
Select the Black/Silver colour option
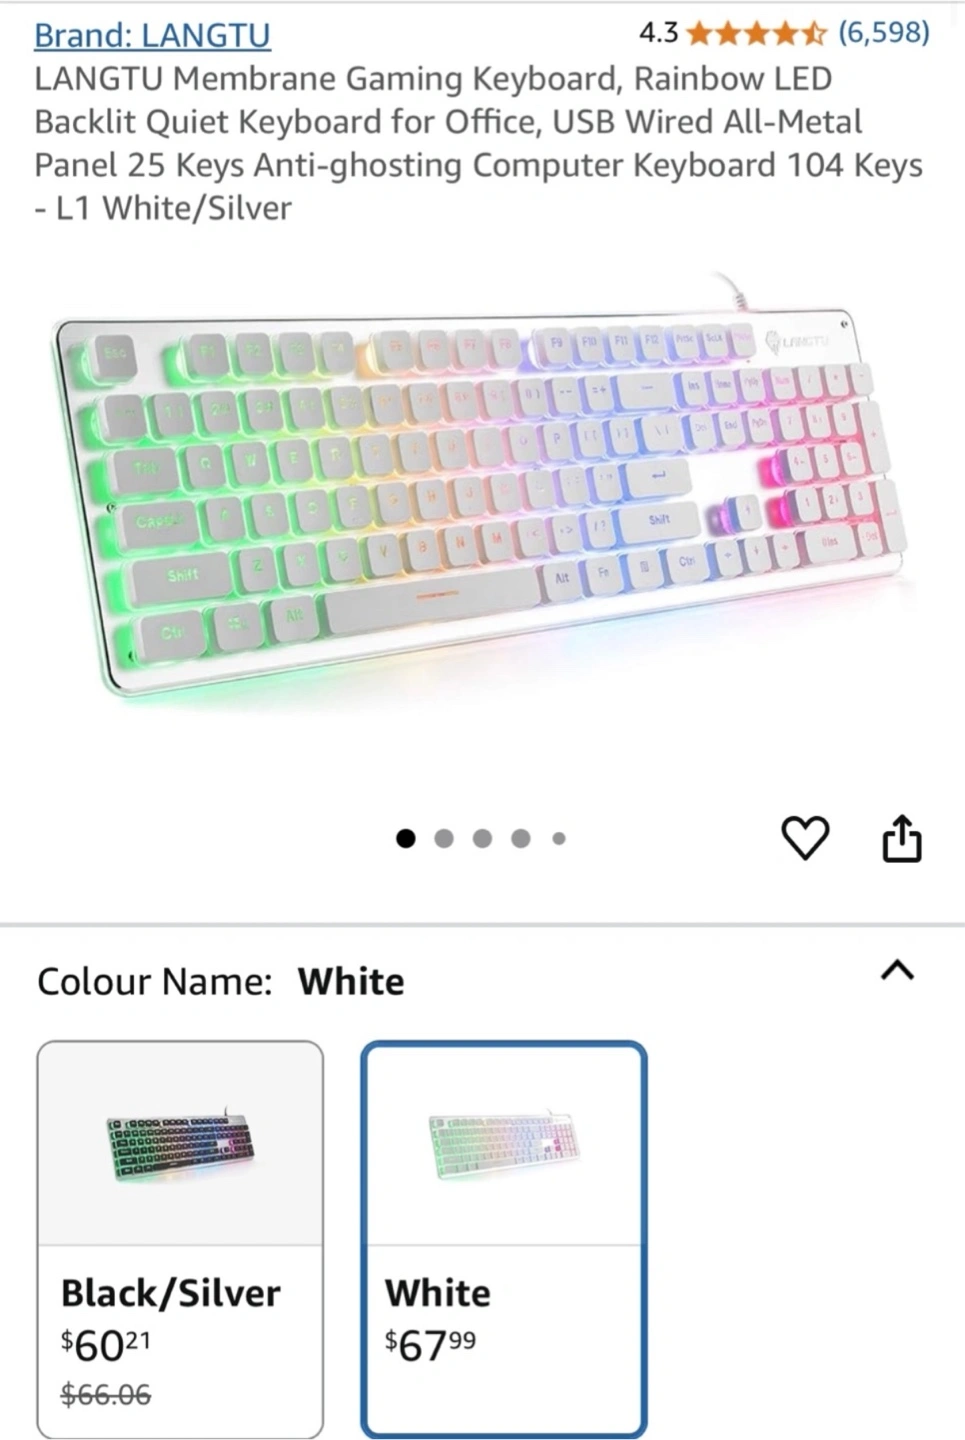click(180, 1240)
